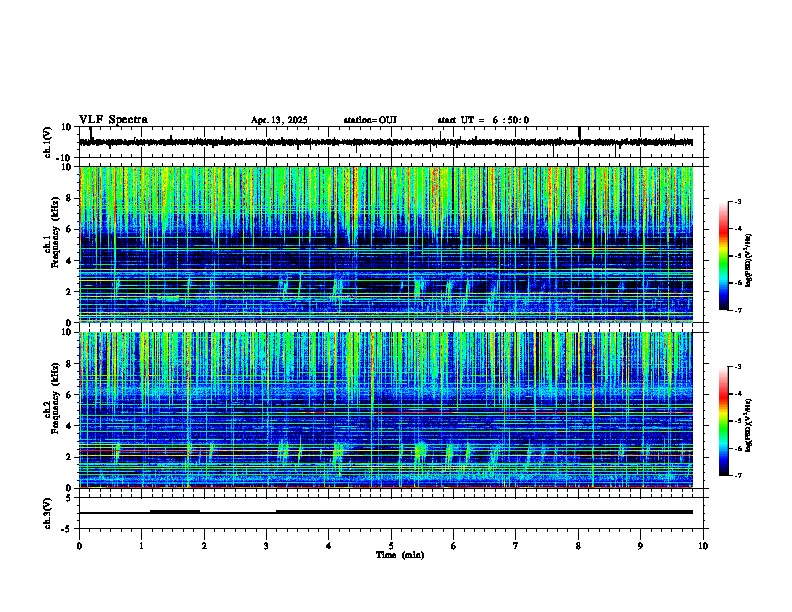The width and height of the screenshot is (792, 612).
Task: Click the date text "Apr. 13, 2025"
Action: (279, 120)
